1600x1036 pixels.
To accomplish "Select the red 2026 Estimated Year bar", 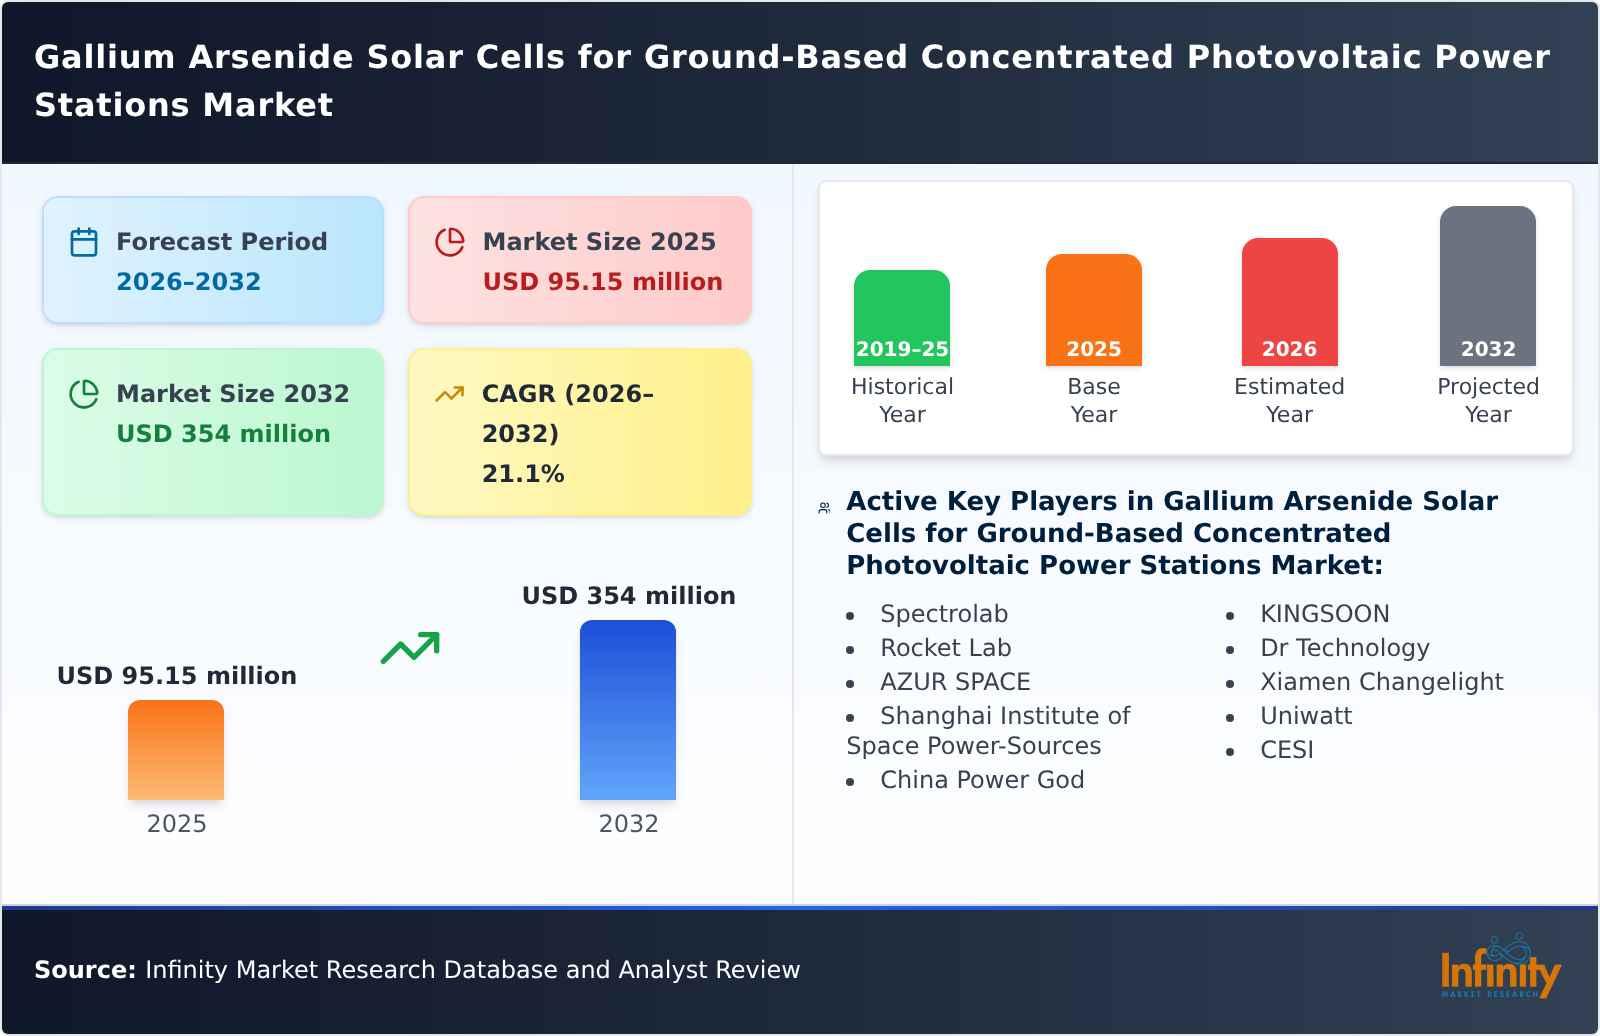I will [1290, 302].
